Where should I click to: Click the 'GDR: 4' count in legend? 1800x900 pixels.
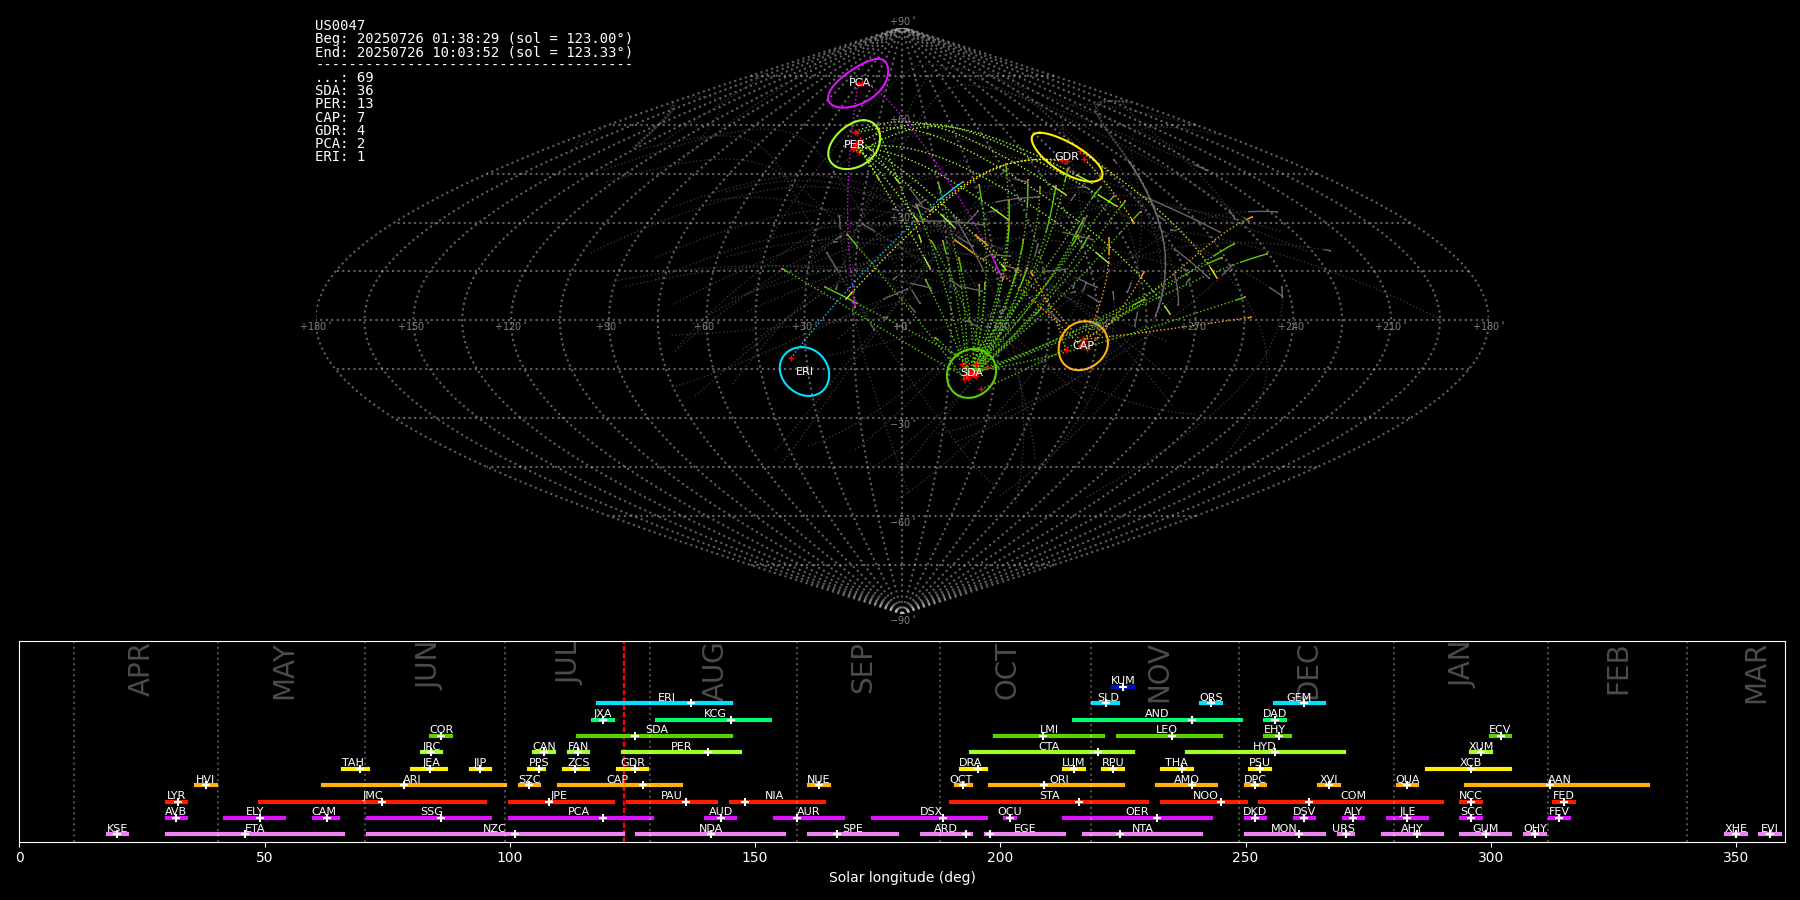pyautogui.click(x=340, y=131)
